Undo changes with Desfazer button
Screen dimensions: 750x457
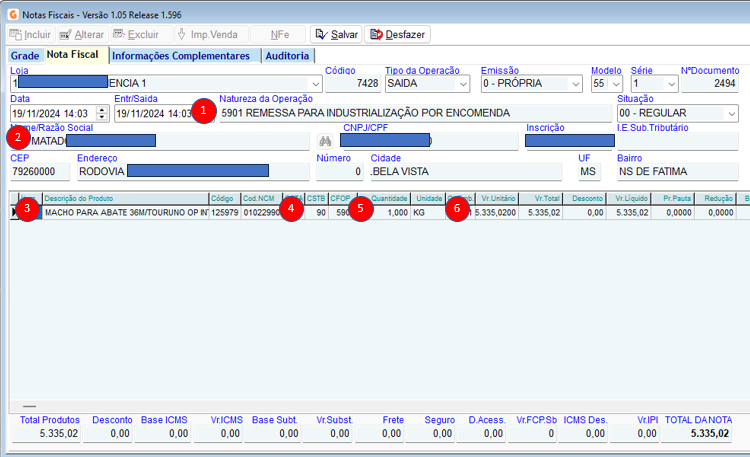[397, 34]
